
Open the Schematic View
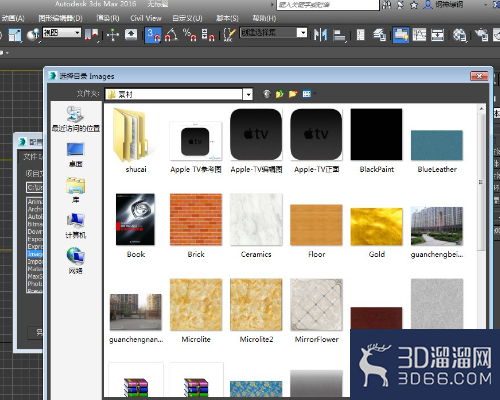click(437, 35)
